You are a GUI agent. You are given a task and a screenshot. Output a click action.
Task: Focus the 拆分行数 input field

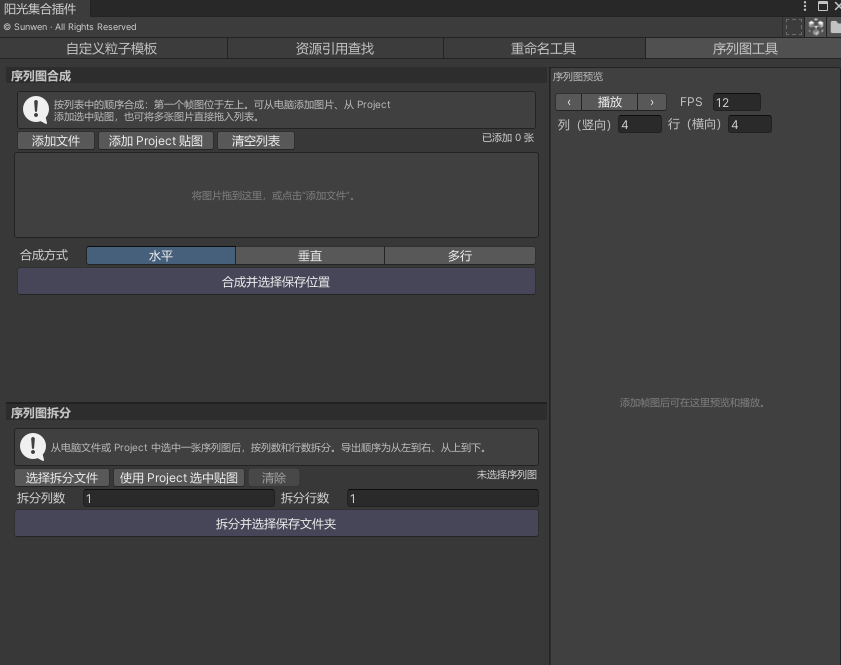(x=442, y=498)
